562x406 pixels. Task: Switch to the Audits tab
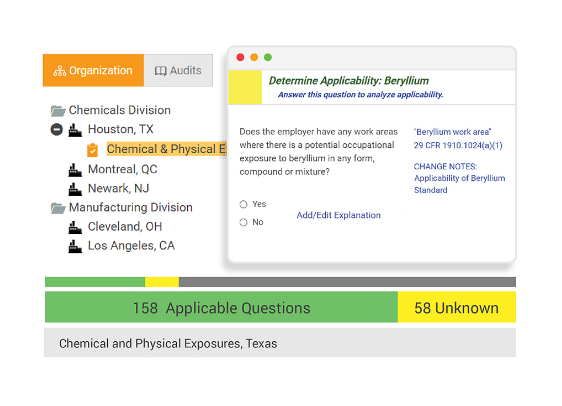click(178, 71)
